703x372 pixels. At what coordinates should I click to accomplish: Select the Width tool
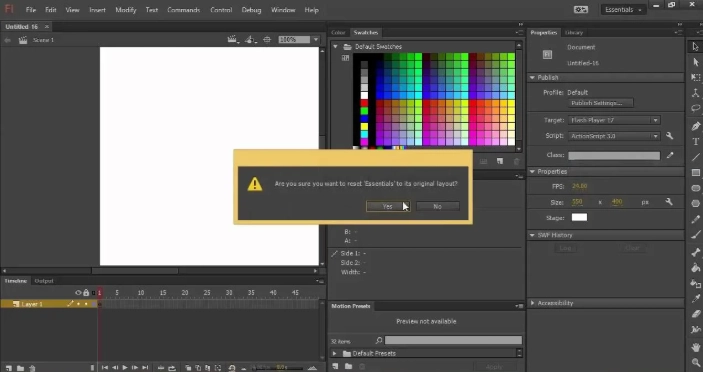coord(695,330)
